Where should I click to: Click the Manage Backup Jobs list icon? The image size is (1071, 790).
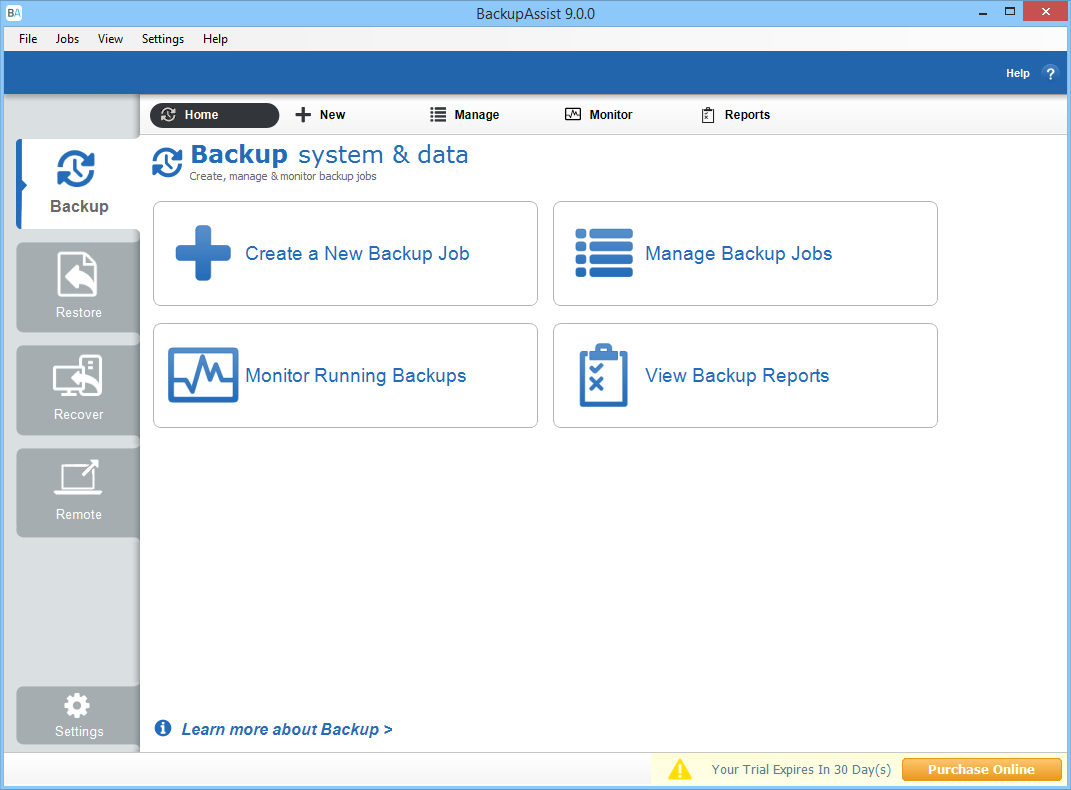pyautogui.click(x=603, y=253)
